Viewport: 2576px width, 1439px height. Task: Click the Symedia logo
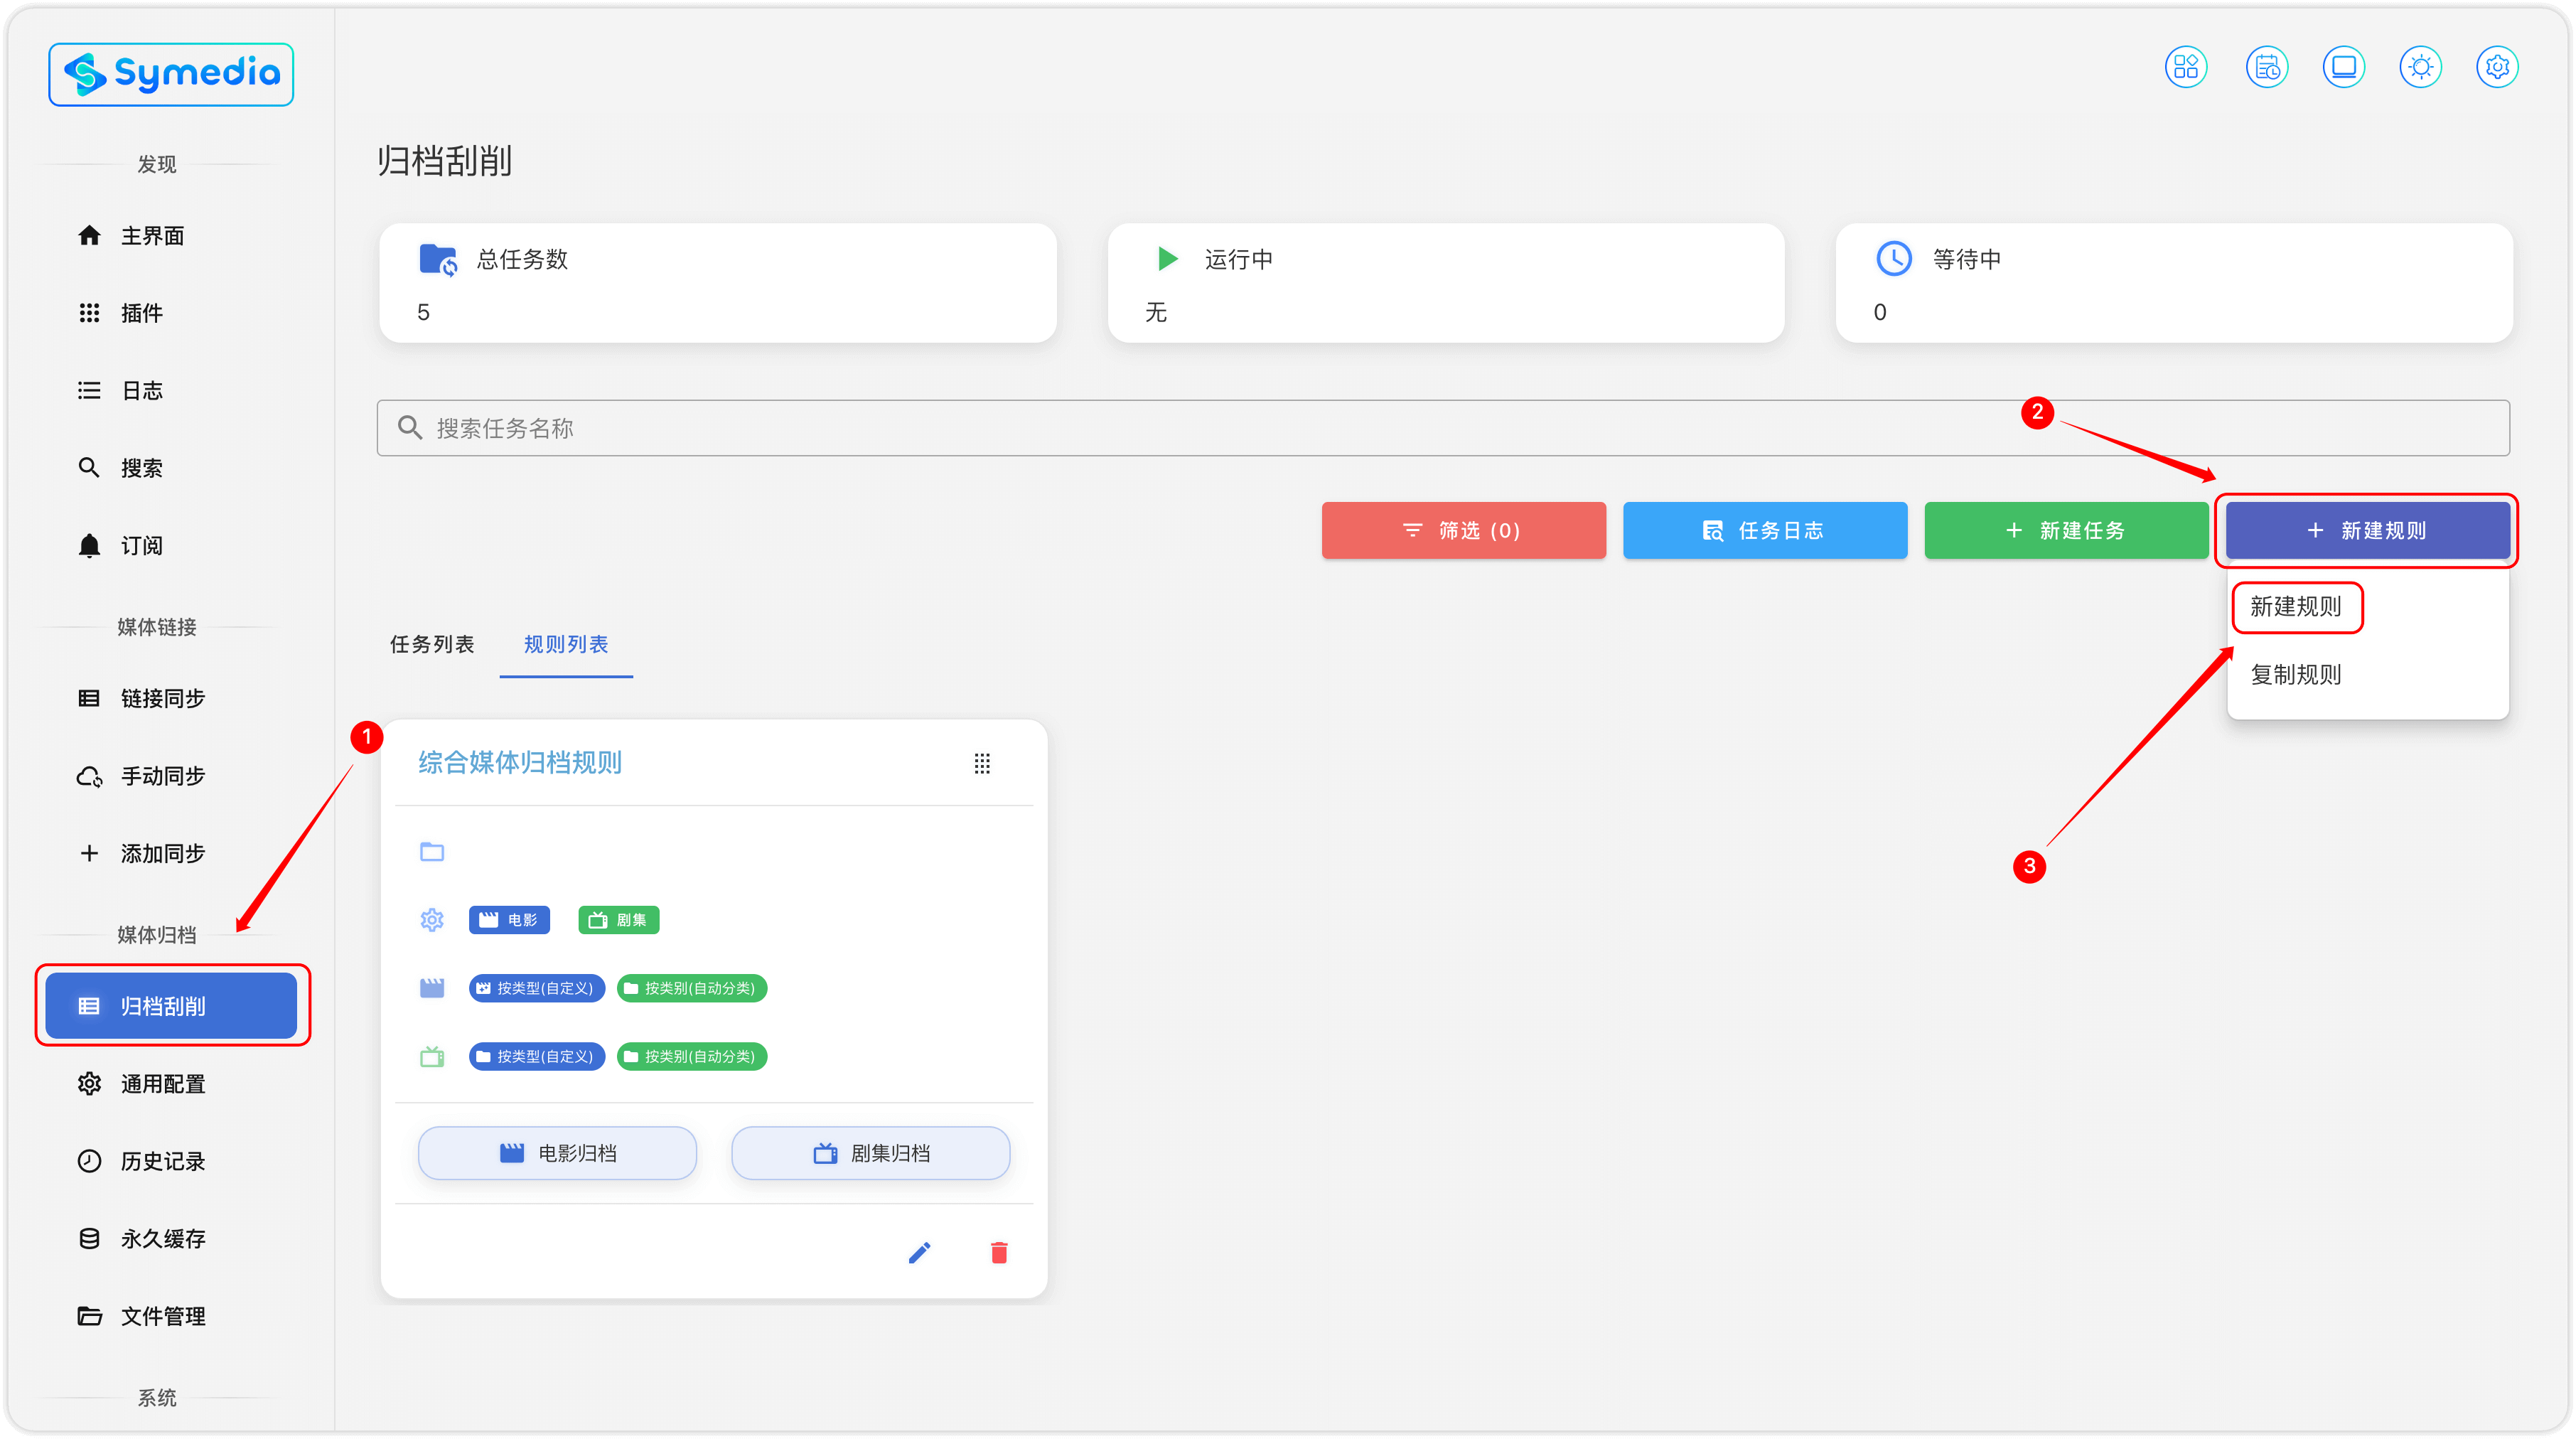(x=171, y=74)
